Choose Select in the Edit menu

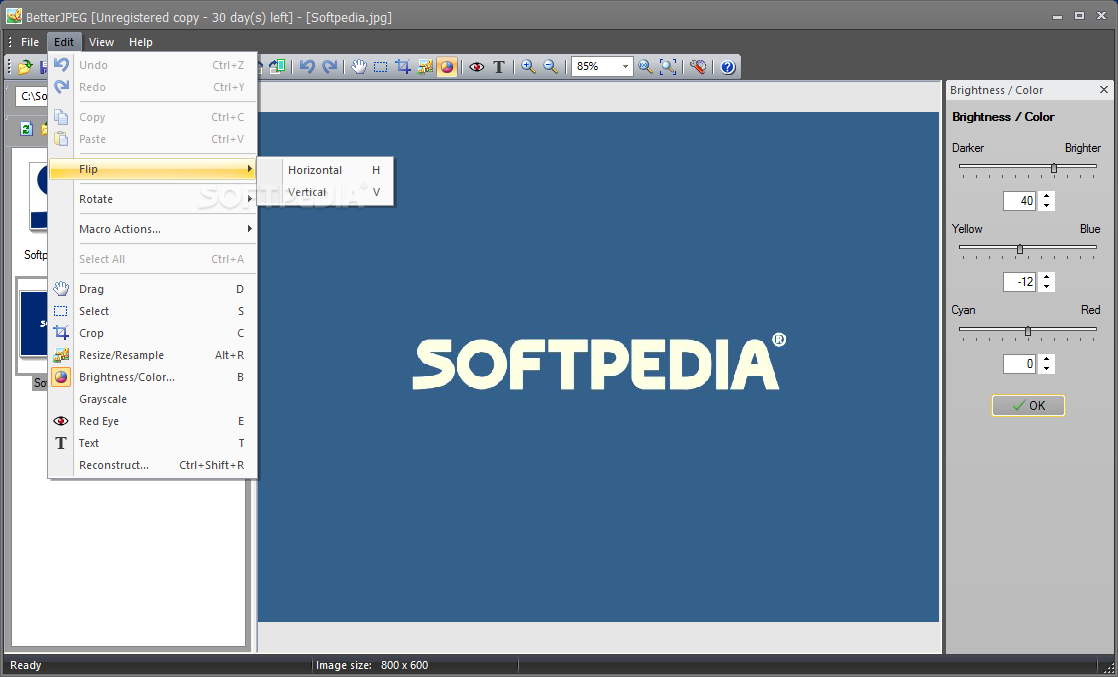pyautogui.click(x=153, y=311)
